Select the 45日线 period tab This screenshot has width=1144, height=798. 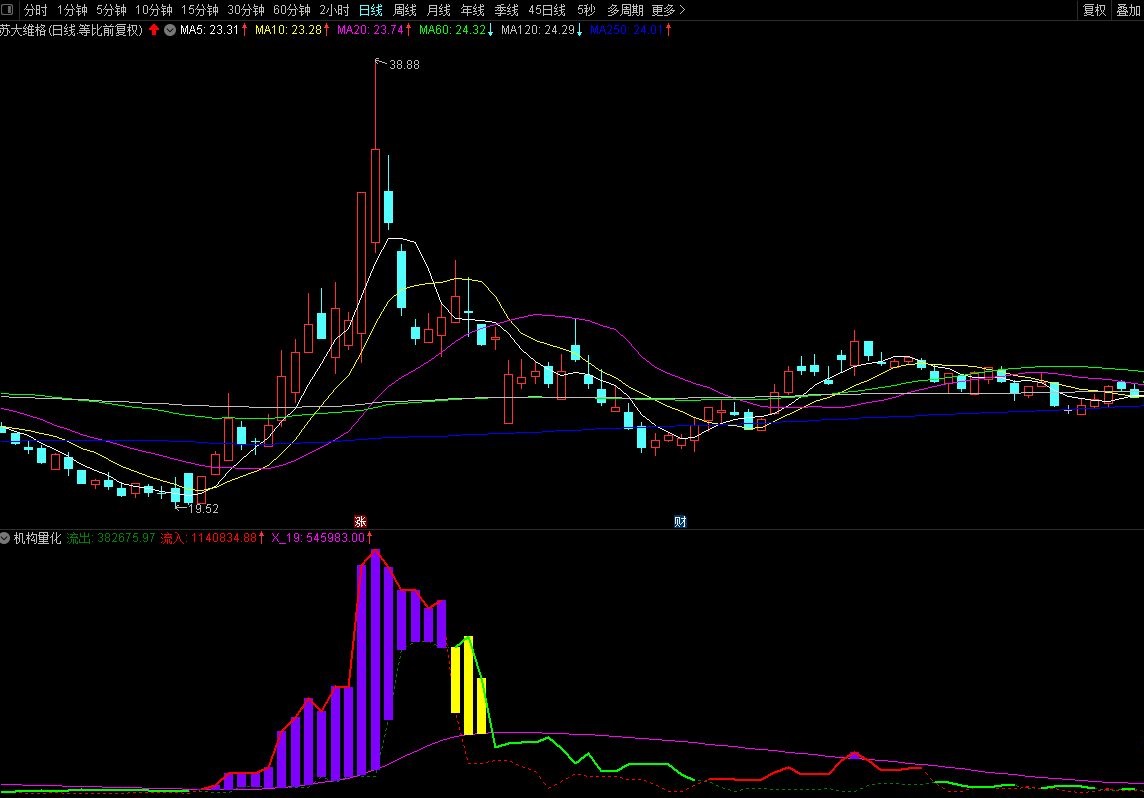coord(547,10)
